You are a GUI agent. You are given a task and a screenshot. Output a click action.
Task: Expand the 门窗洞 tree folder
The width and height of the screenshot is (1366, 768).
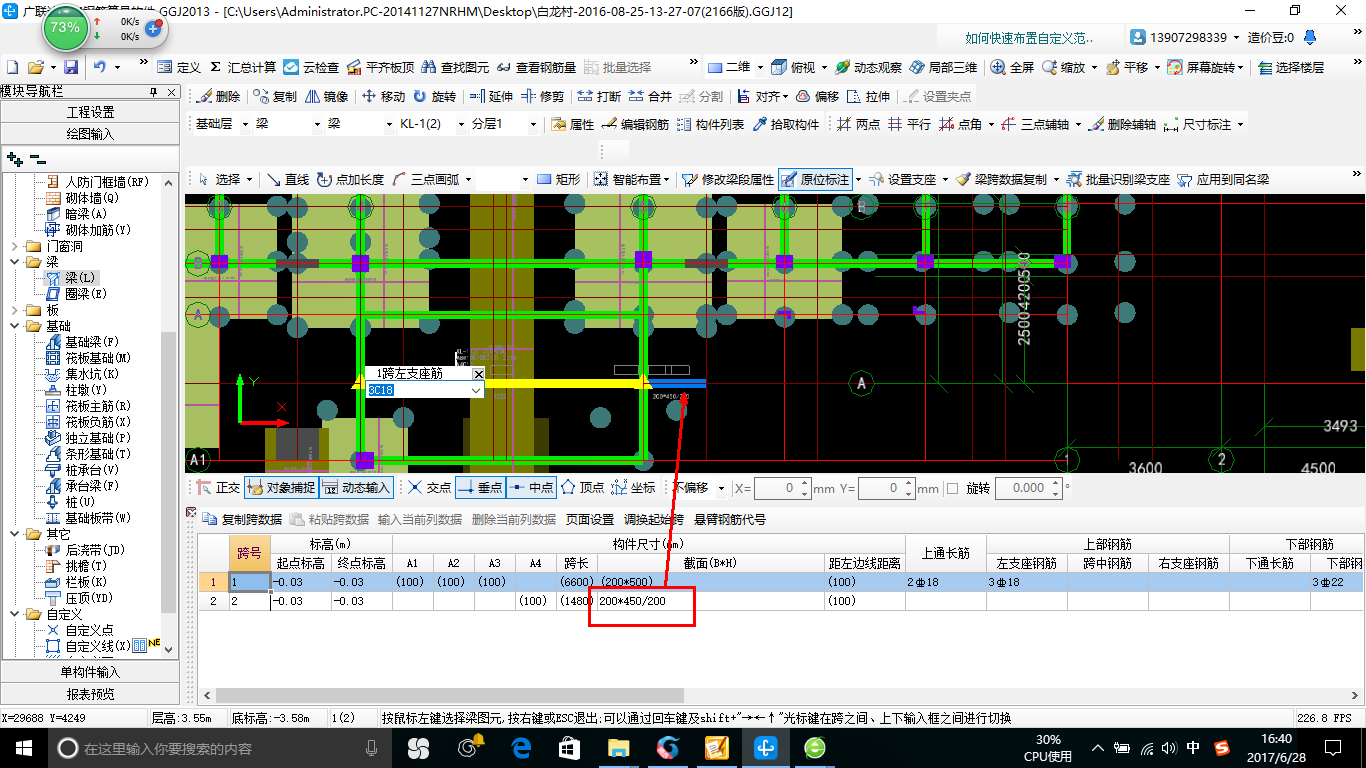pyautogui.click(x=13, y=246)
